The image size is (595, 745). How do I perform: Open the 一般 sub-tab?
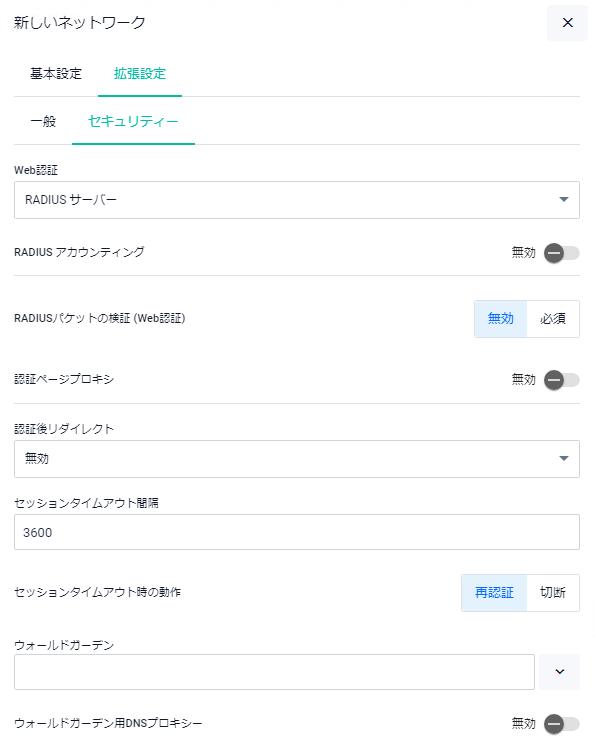coord(43,122)
